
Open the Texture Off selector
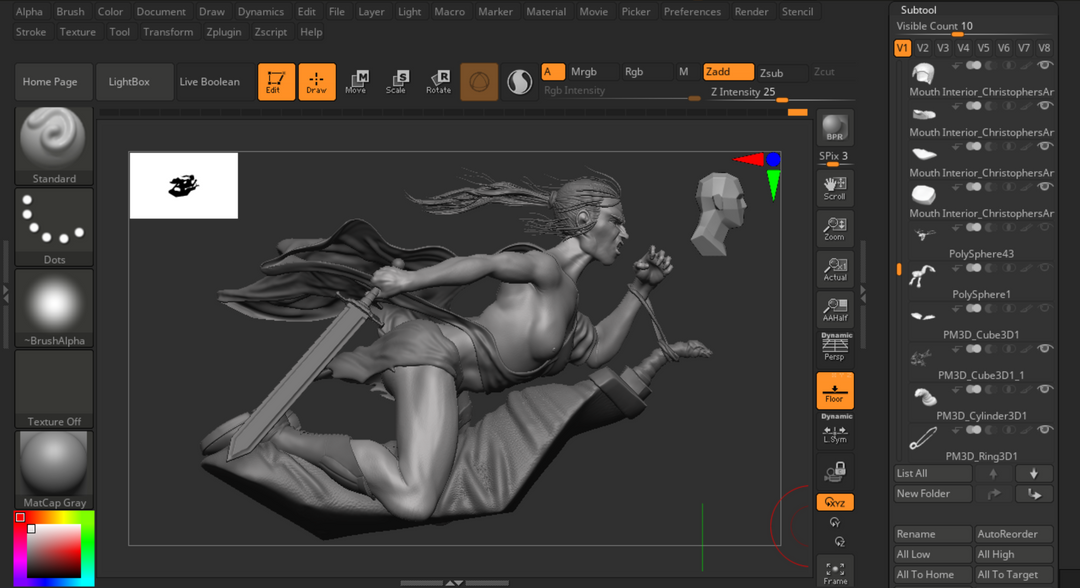(x=54, y=389)
